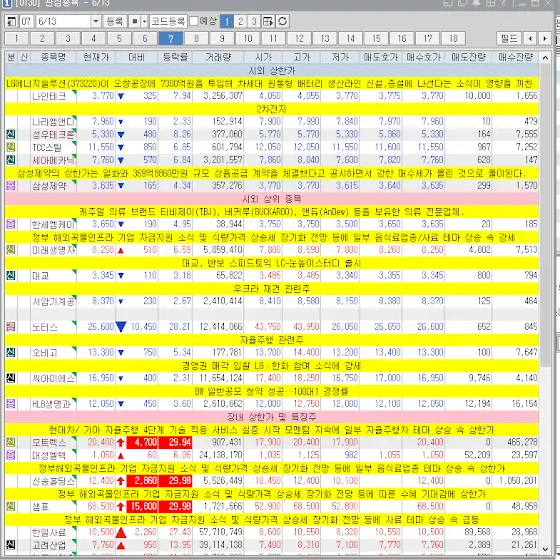Click the red up arrow in 모트렉스 row

[121, 442]
